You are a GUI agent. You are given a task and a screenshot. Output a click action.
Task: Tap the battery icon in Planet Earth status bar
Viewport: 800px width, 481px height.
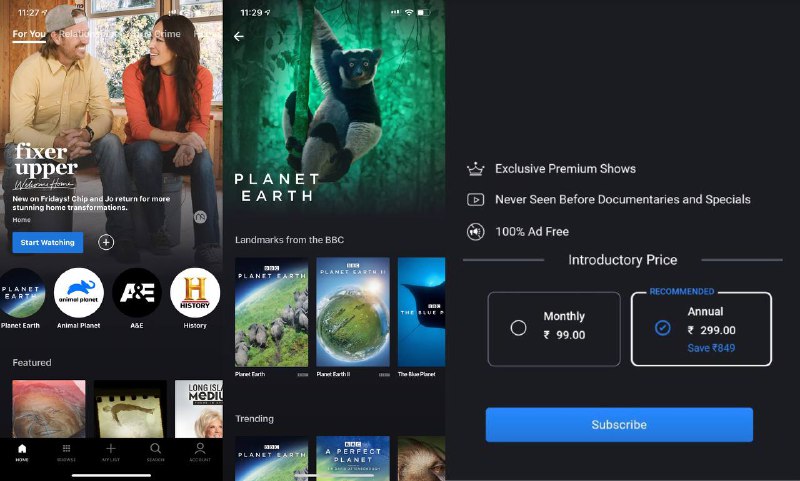click(x=424, y=12)
